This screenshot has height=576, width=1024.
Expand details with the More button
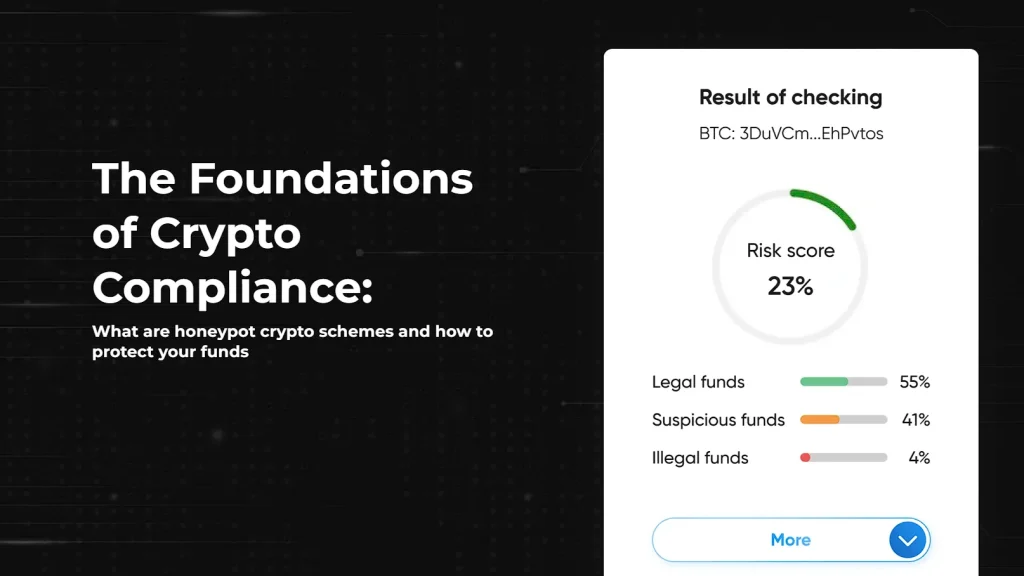(791, 540)
